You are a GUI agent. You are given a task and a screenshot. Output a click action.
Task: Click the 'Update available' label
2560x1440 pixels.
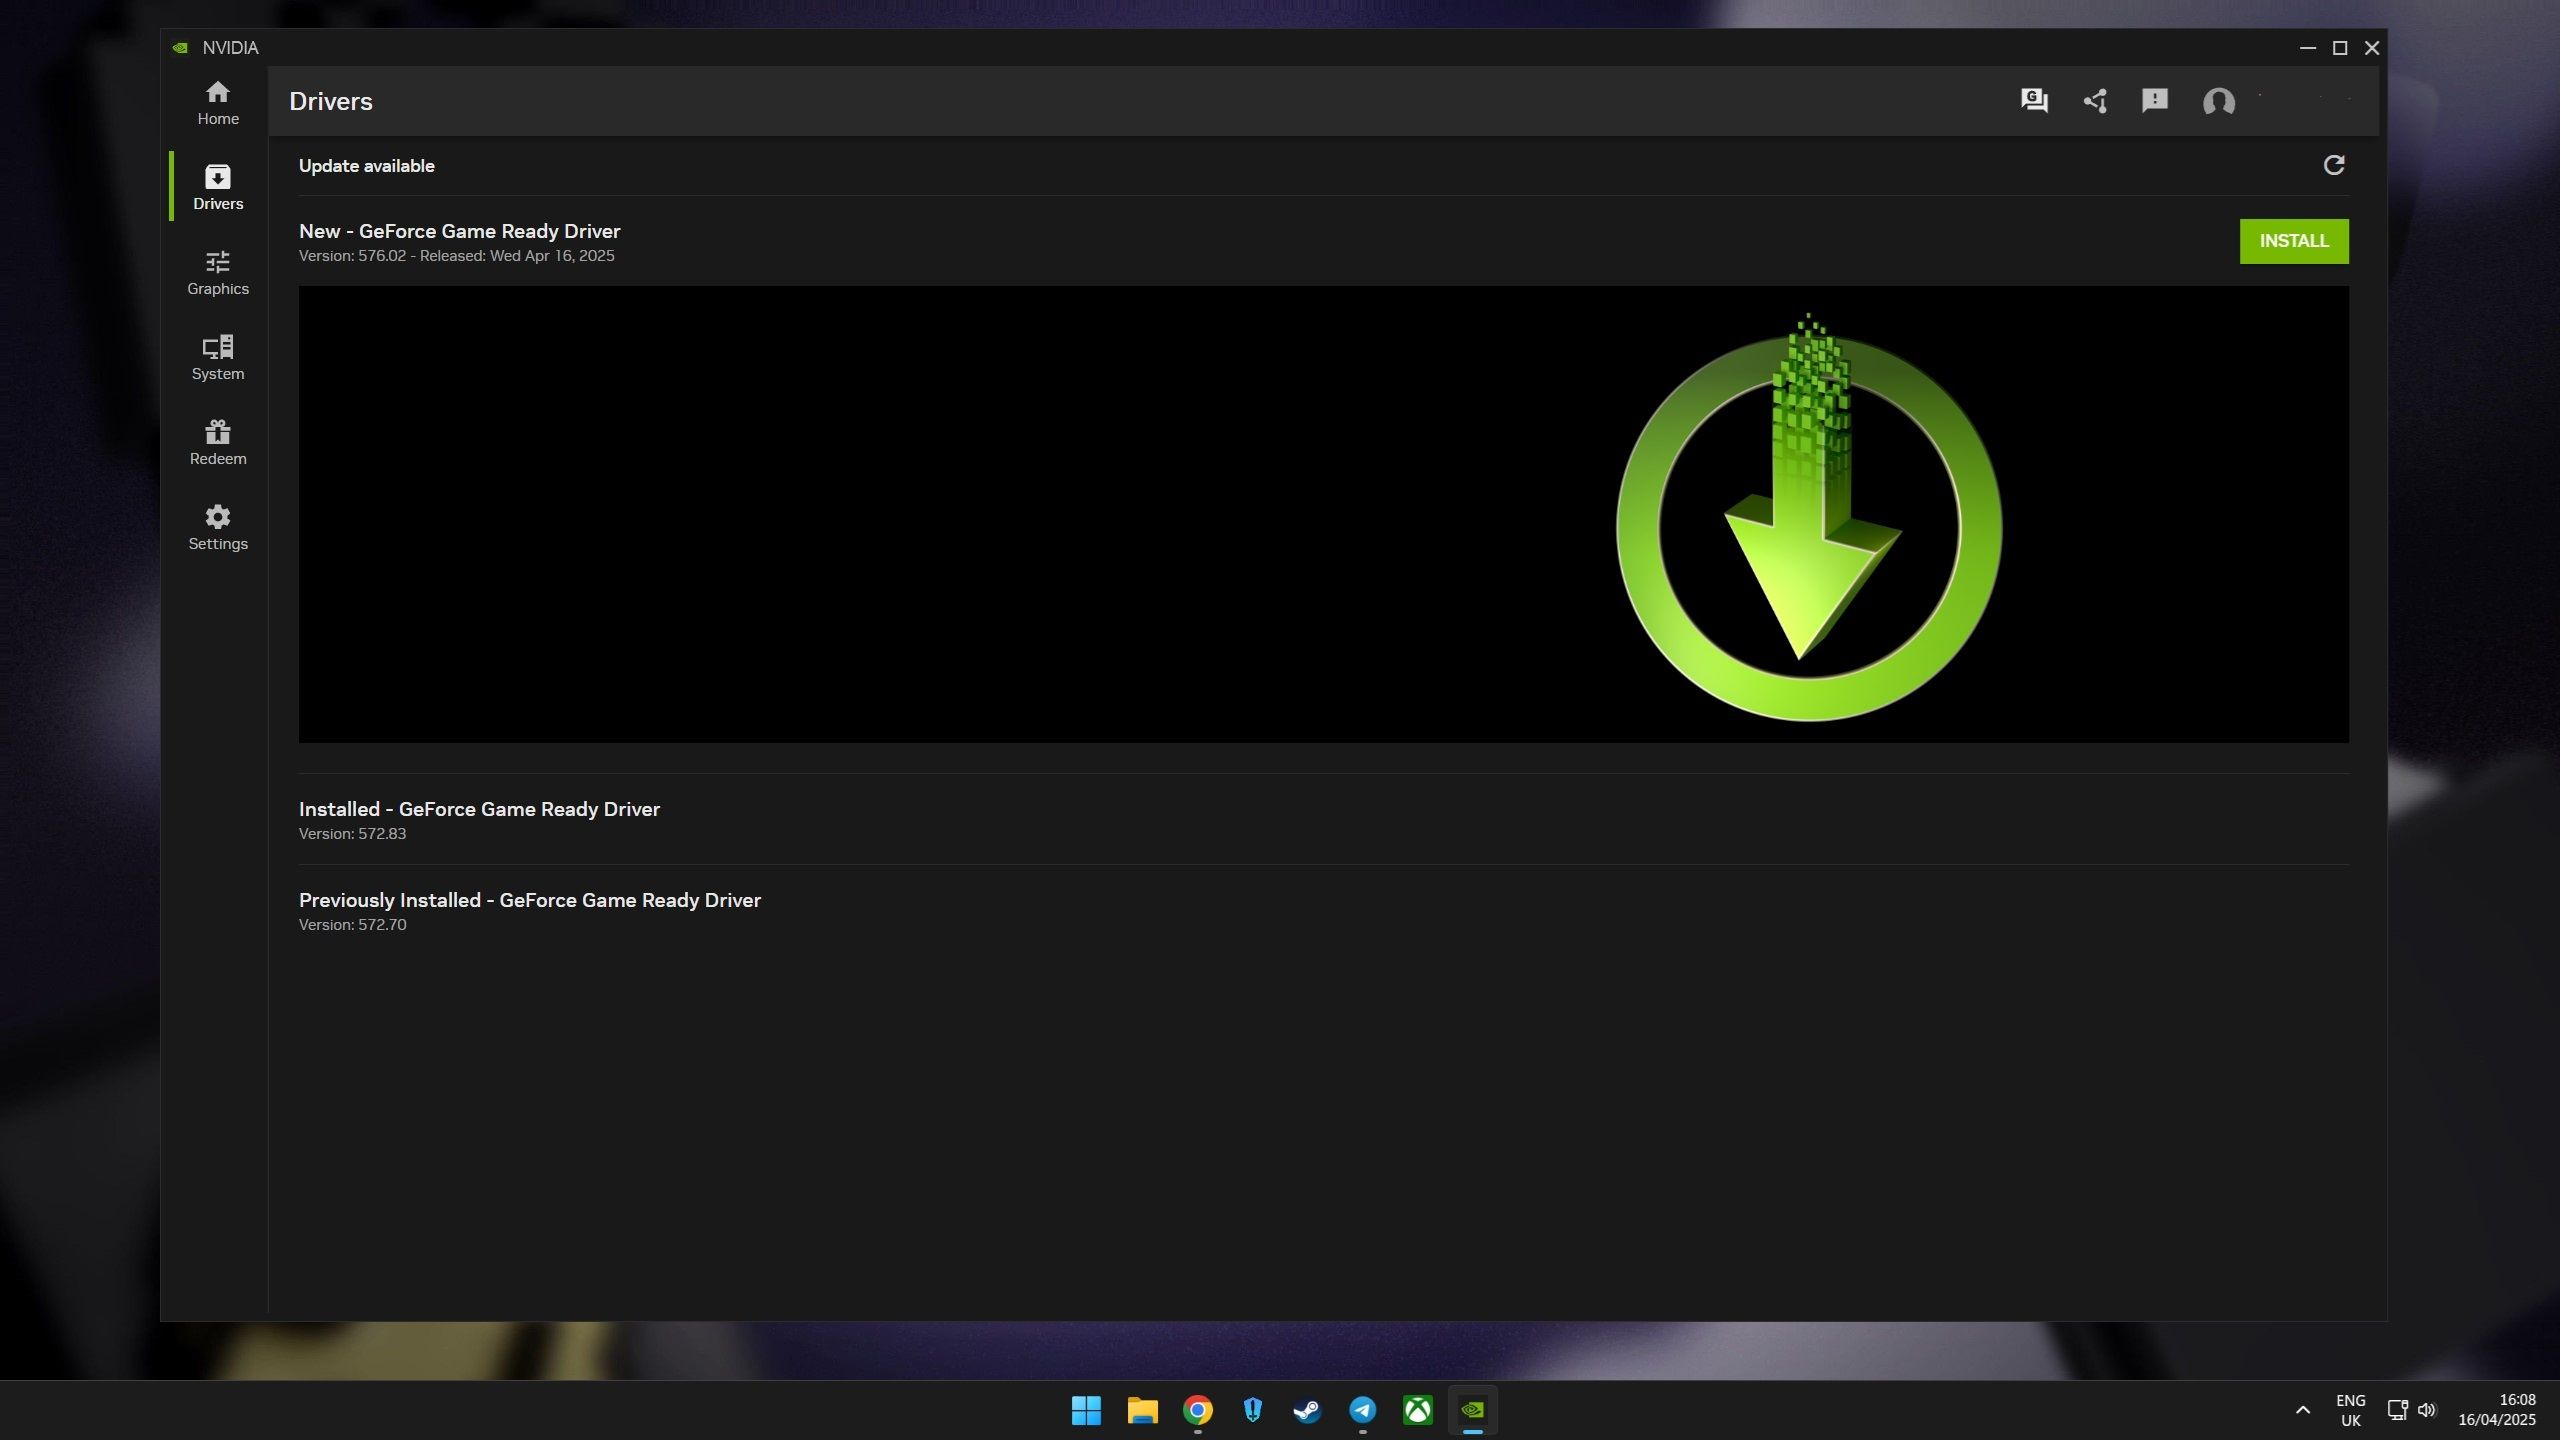click(x=366, y=166)
